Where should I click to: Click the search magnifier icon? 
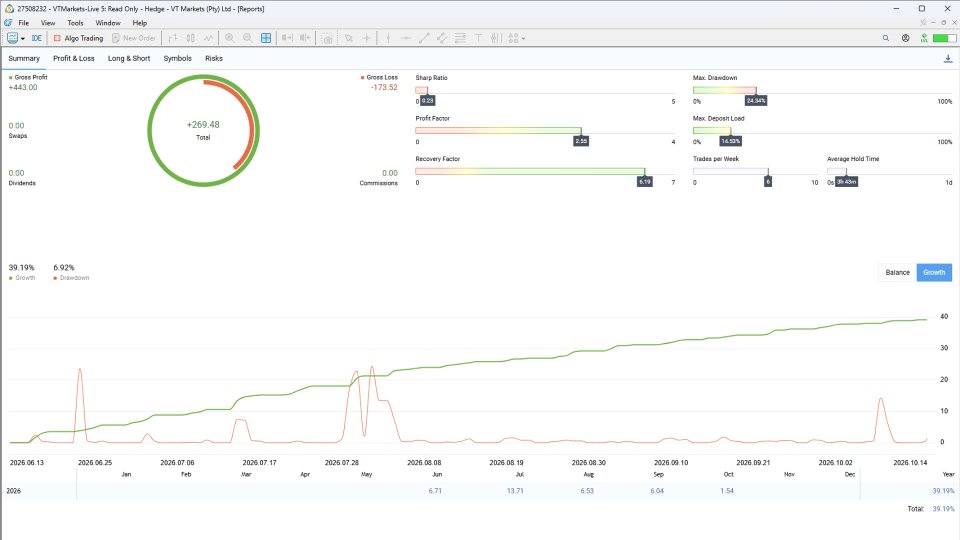pos(885,38)
